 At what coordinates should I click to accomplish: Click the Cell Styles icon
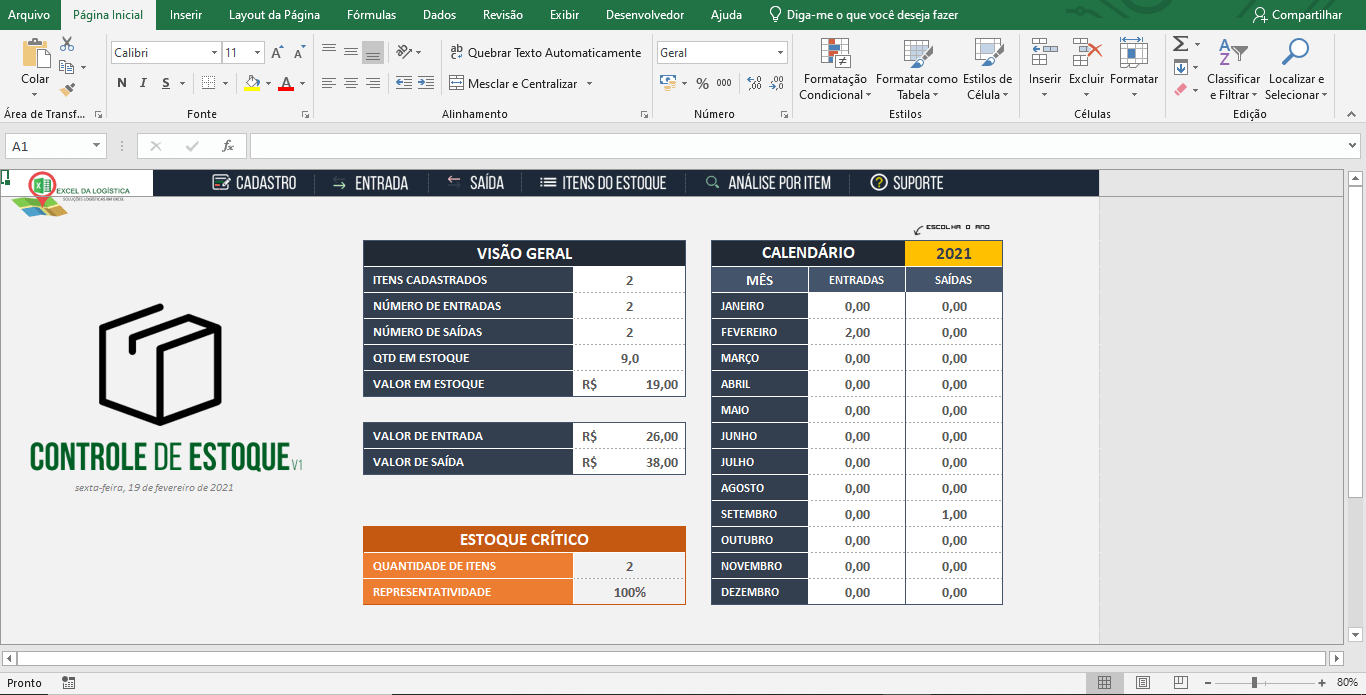coord(988,67)
